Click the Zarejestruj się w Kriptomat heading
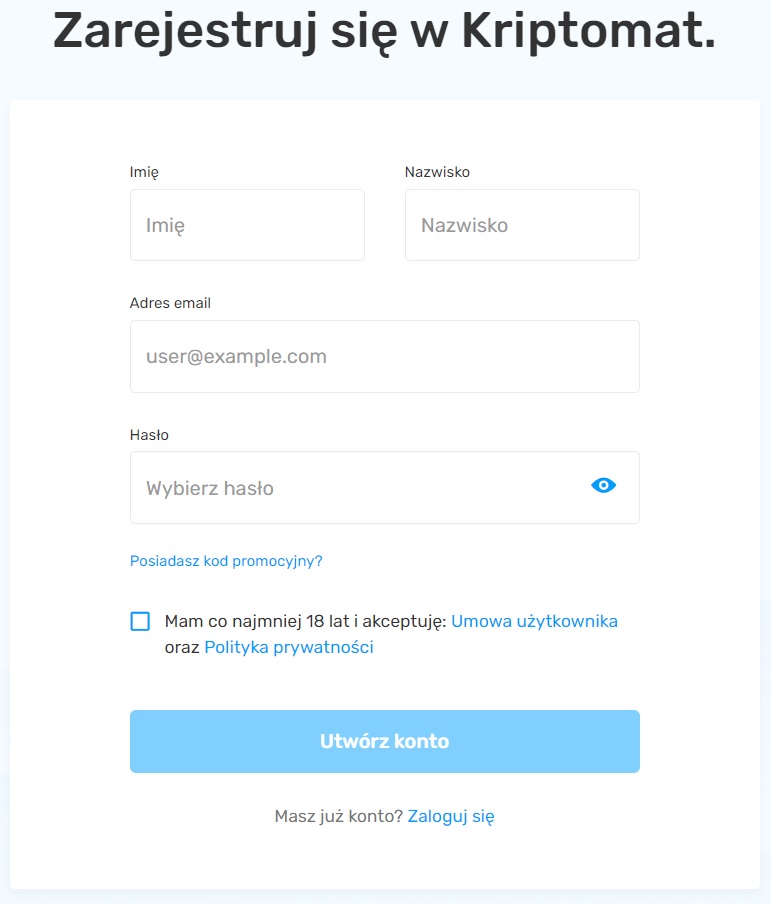 (384, 32)
